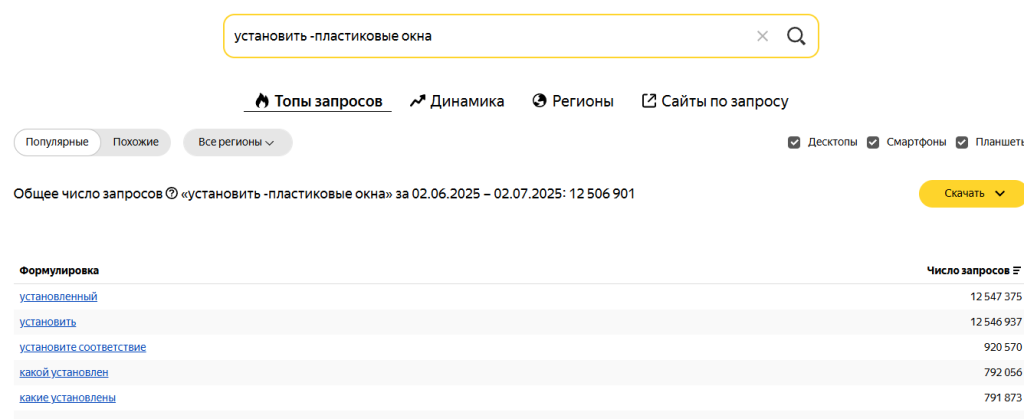Click the globe icon on Регионы
Image resolution: width=1024 pixels, height=419 pixels.
tap(540, 101)
